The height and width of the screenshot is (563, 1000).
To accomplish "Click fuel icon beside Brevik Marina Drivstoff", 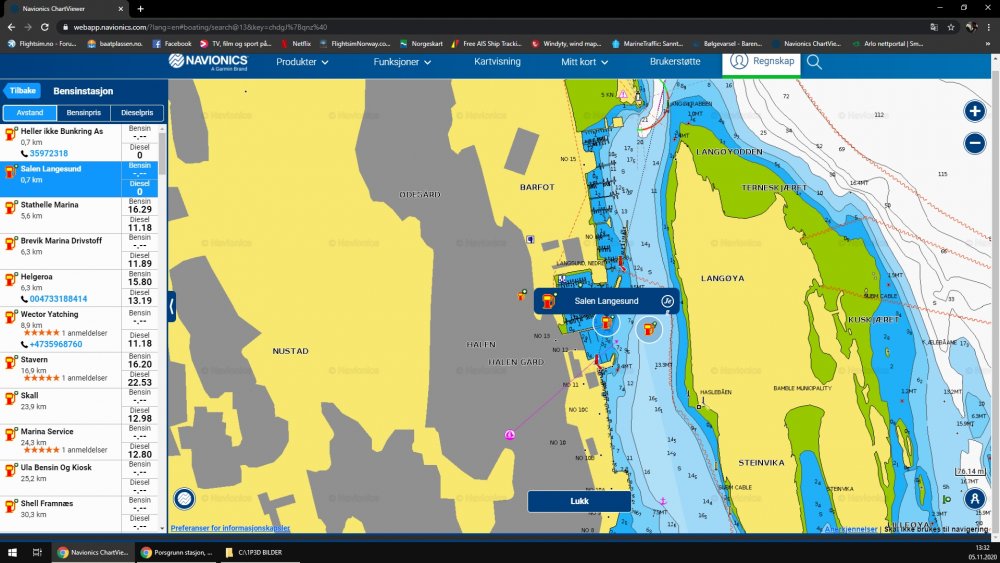I will tap(10, 244).
